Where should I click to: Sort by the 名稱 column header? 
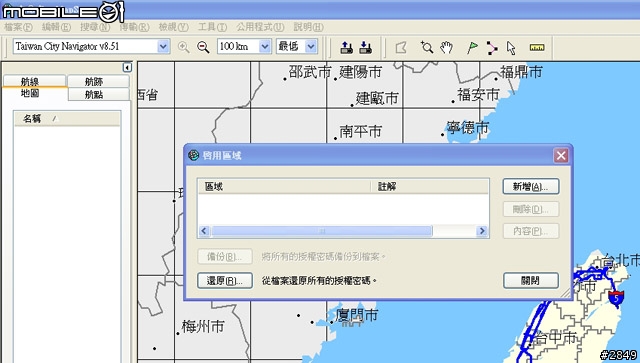[67, 118]
